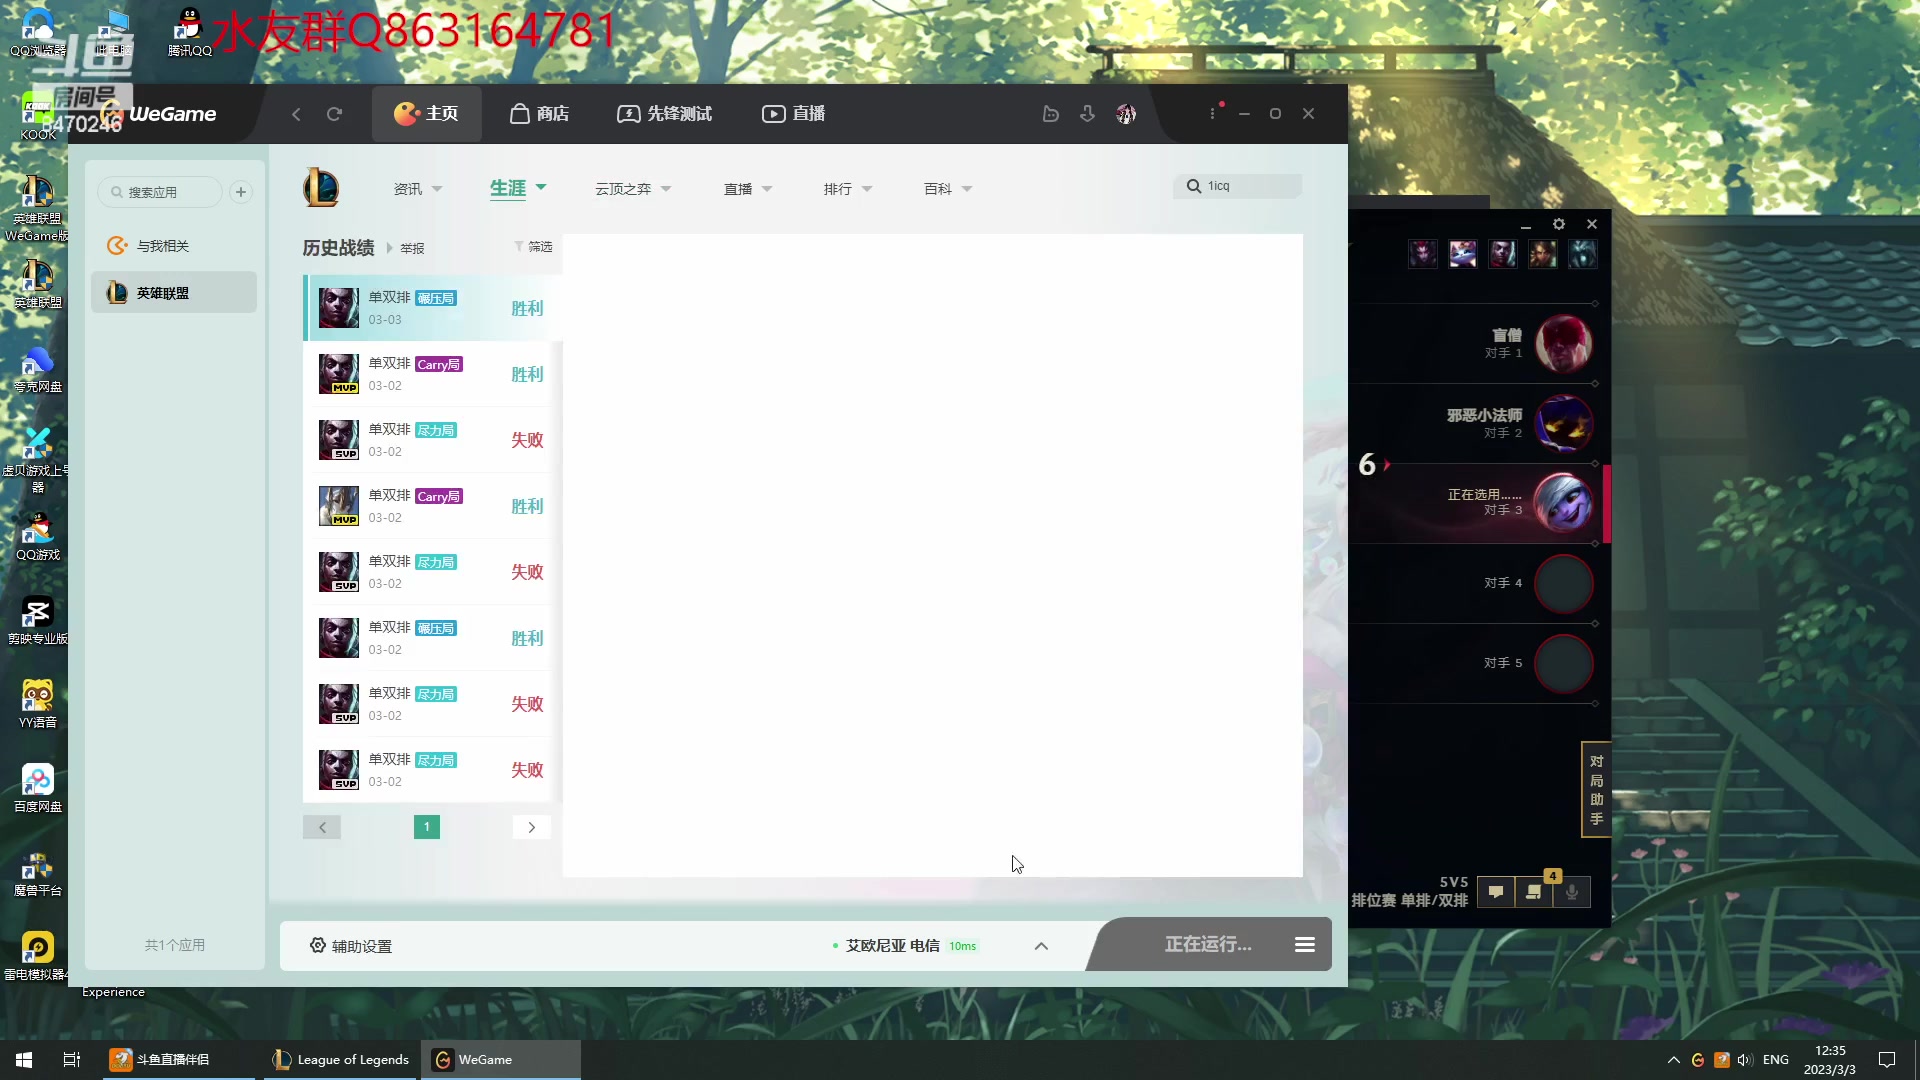
Task: Click the 举报 link next to 历史战绩
Action: (x=411, y=247)
